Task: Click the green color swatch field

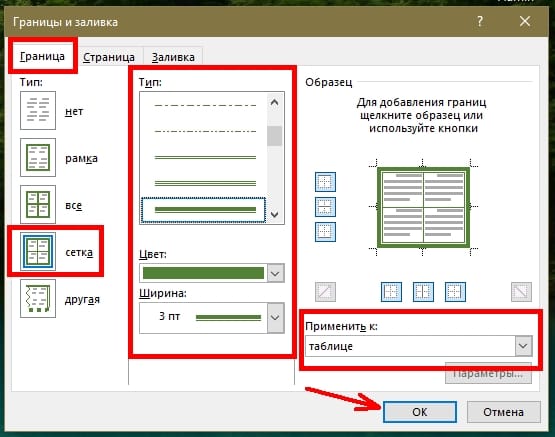Action: tap(203, 273)
